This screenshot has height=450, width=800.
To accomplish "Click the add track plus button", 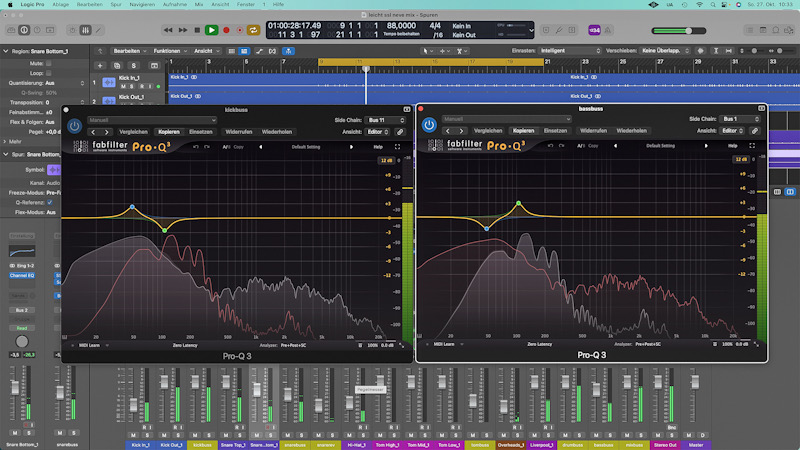I will tap(100, 65).
